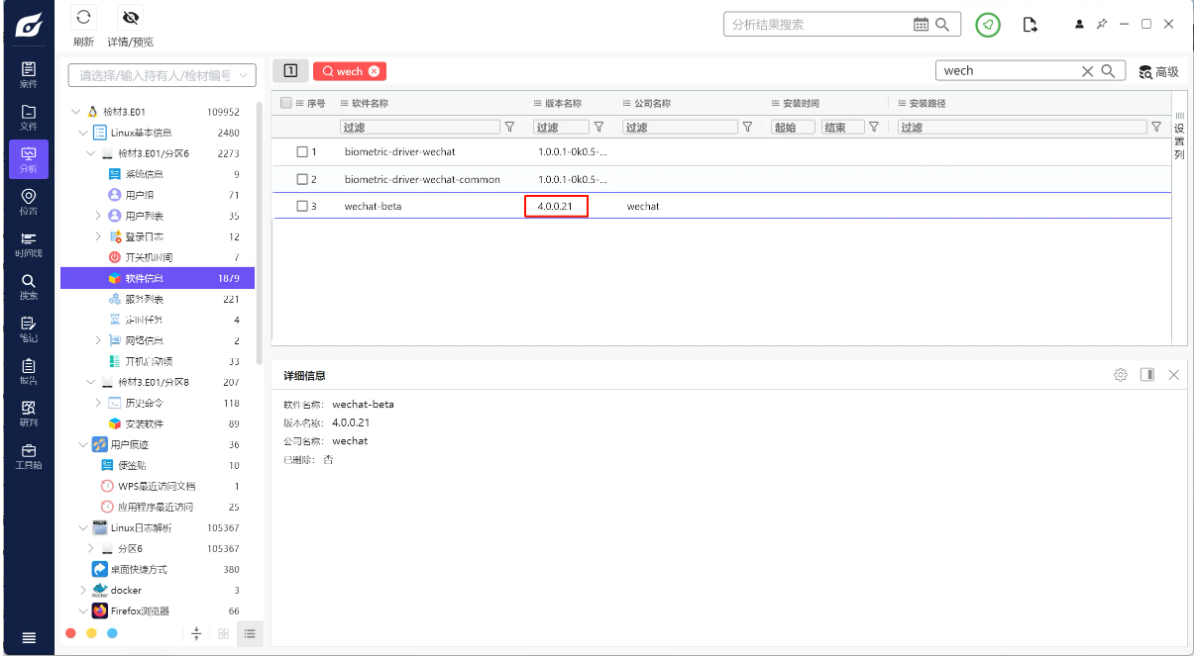
Task: Click the filter funnel for 版本名称 column
Action: pyautogui.click(x=599, y=127)
